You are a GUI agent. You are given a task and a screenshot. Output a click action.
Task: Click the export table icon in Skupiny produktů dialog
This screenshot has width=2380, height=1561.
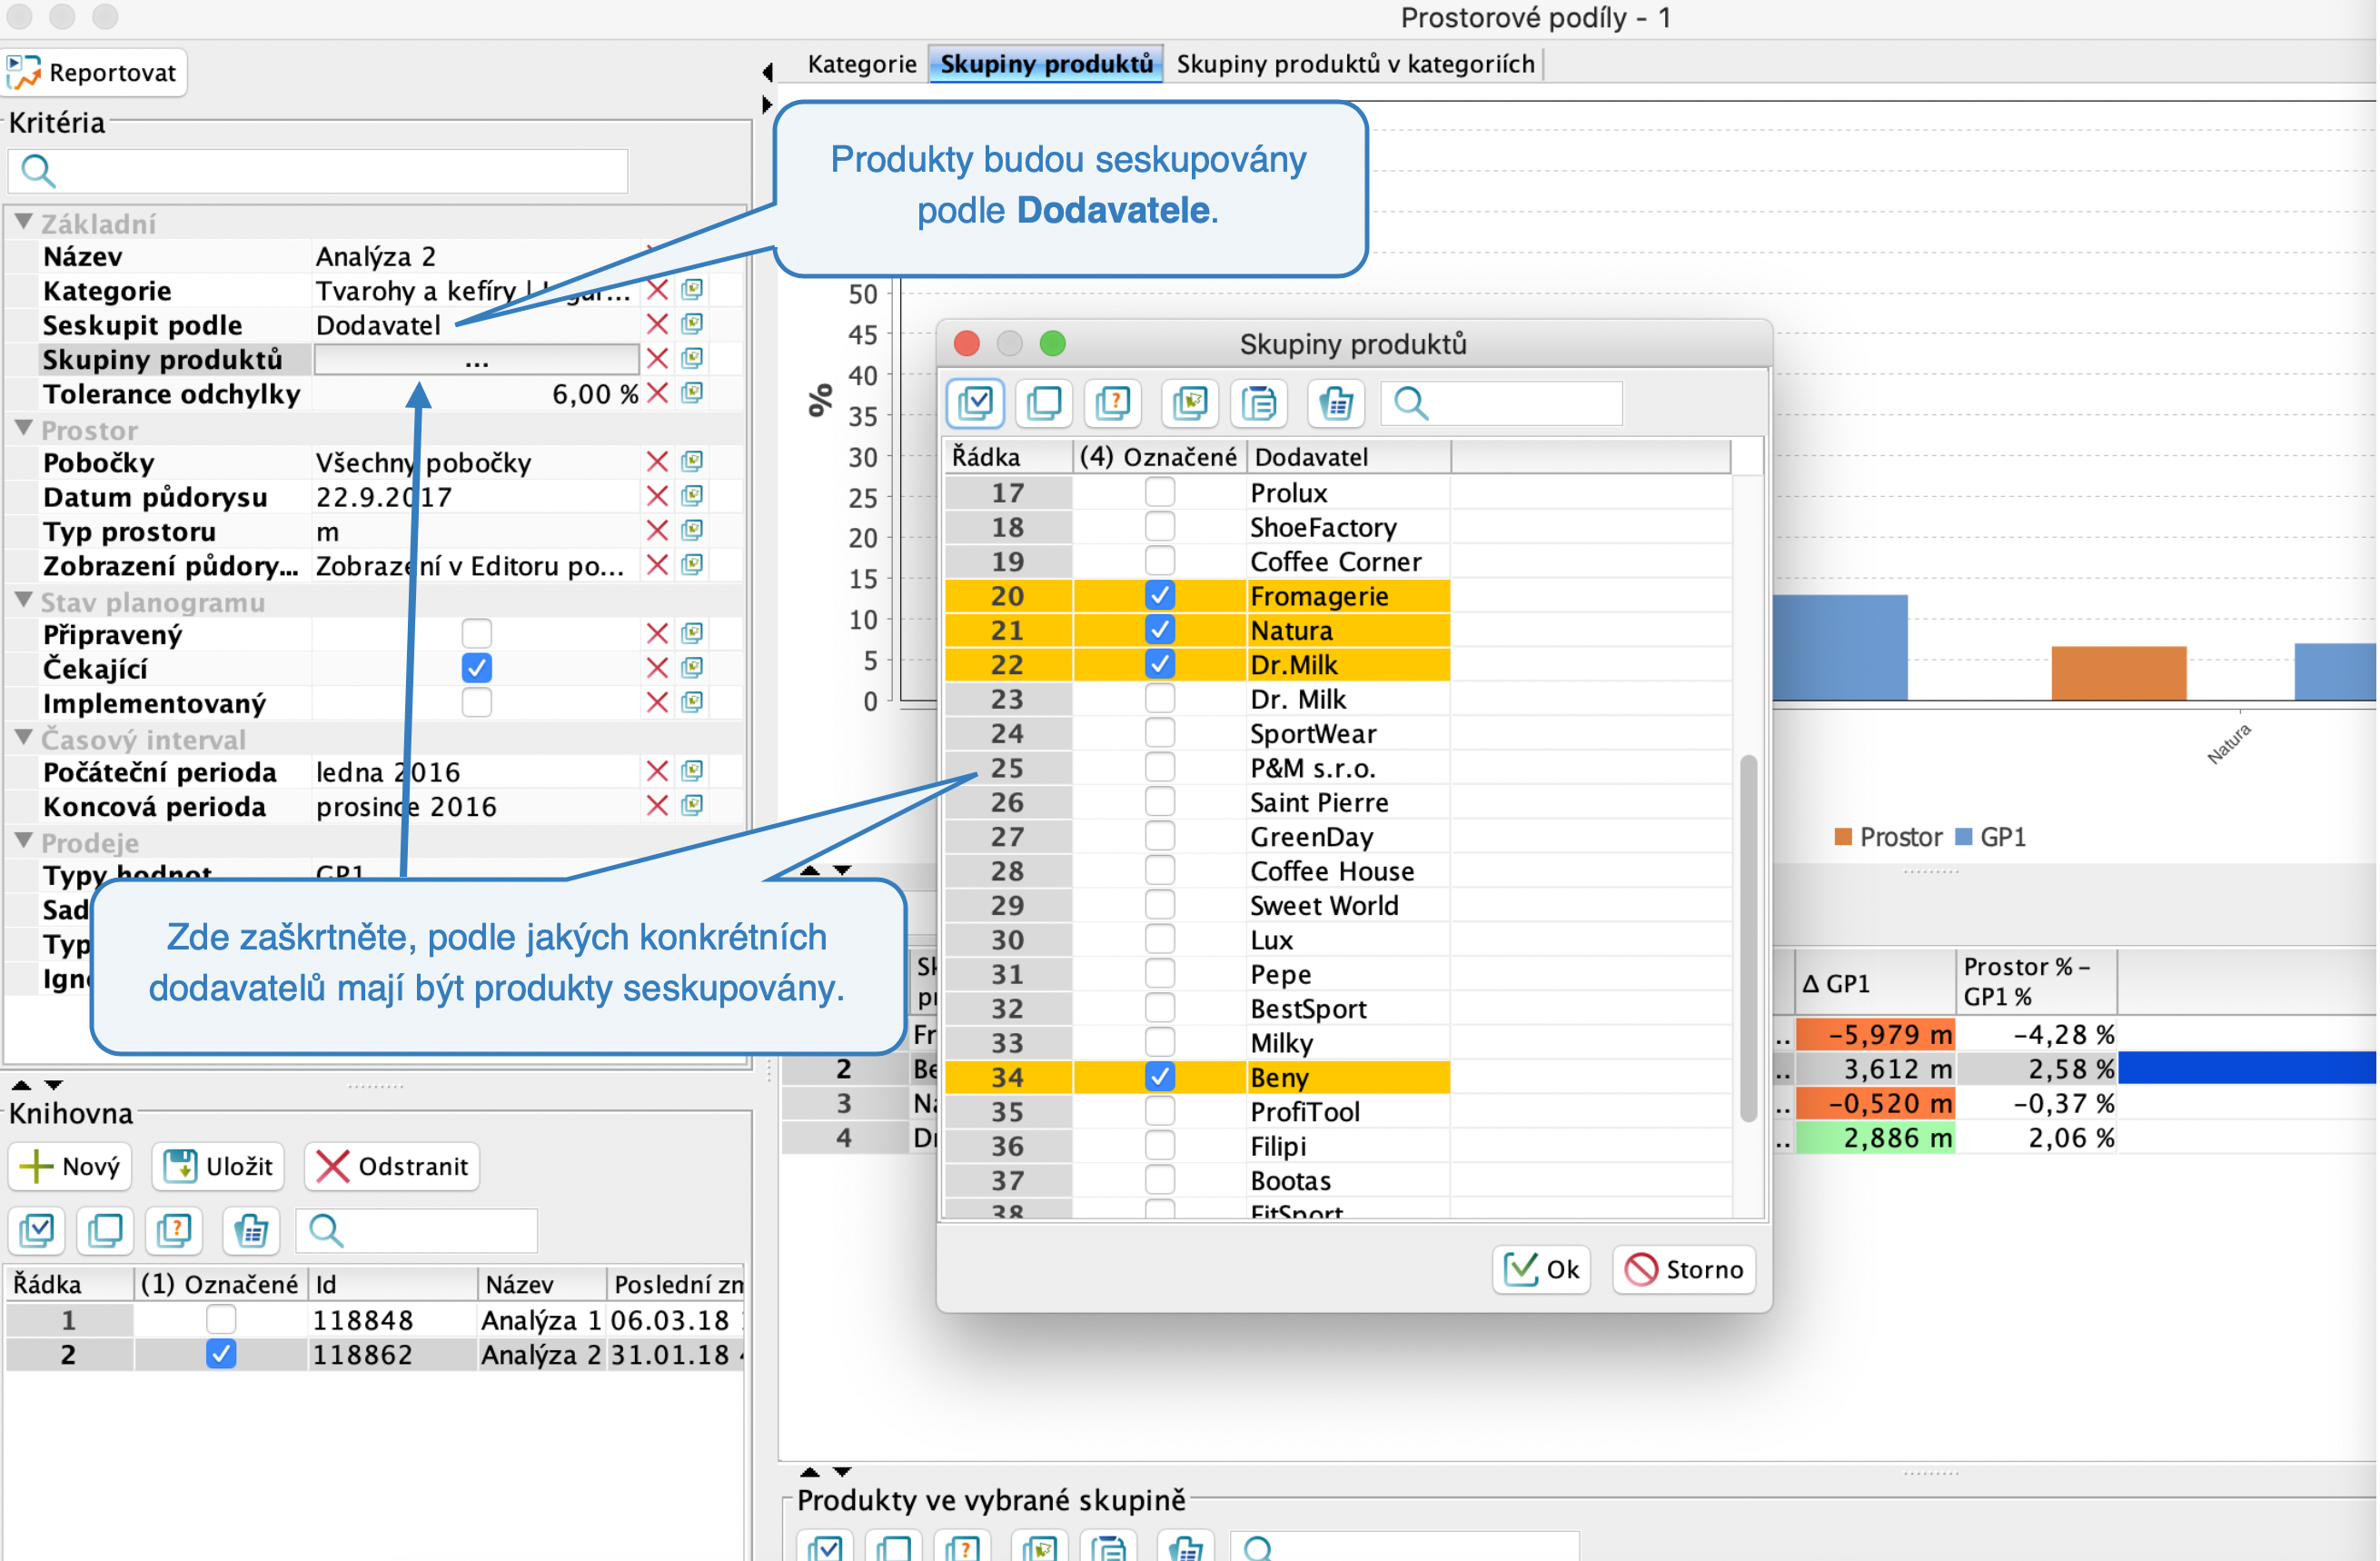1336,403
